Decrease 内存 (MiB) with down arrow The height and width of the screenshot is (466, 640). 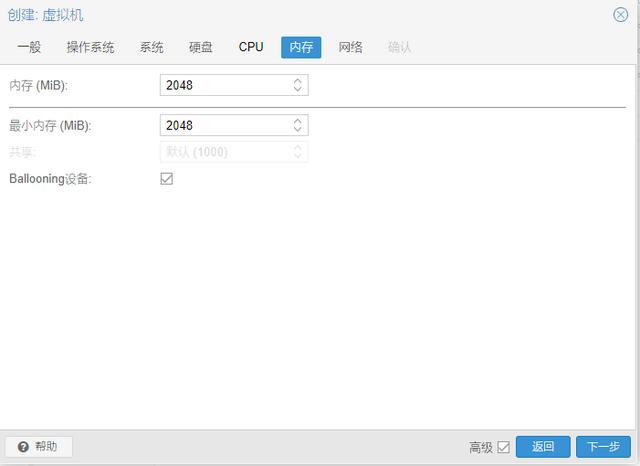click(298, 89)
